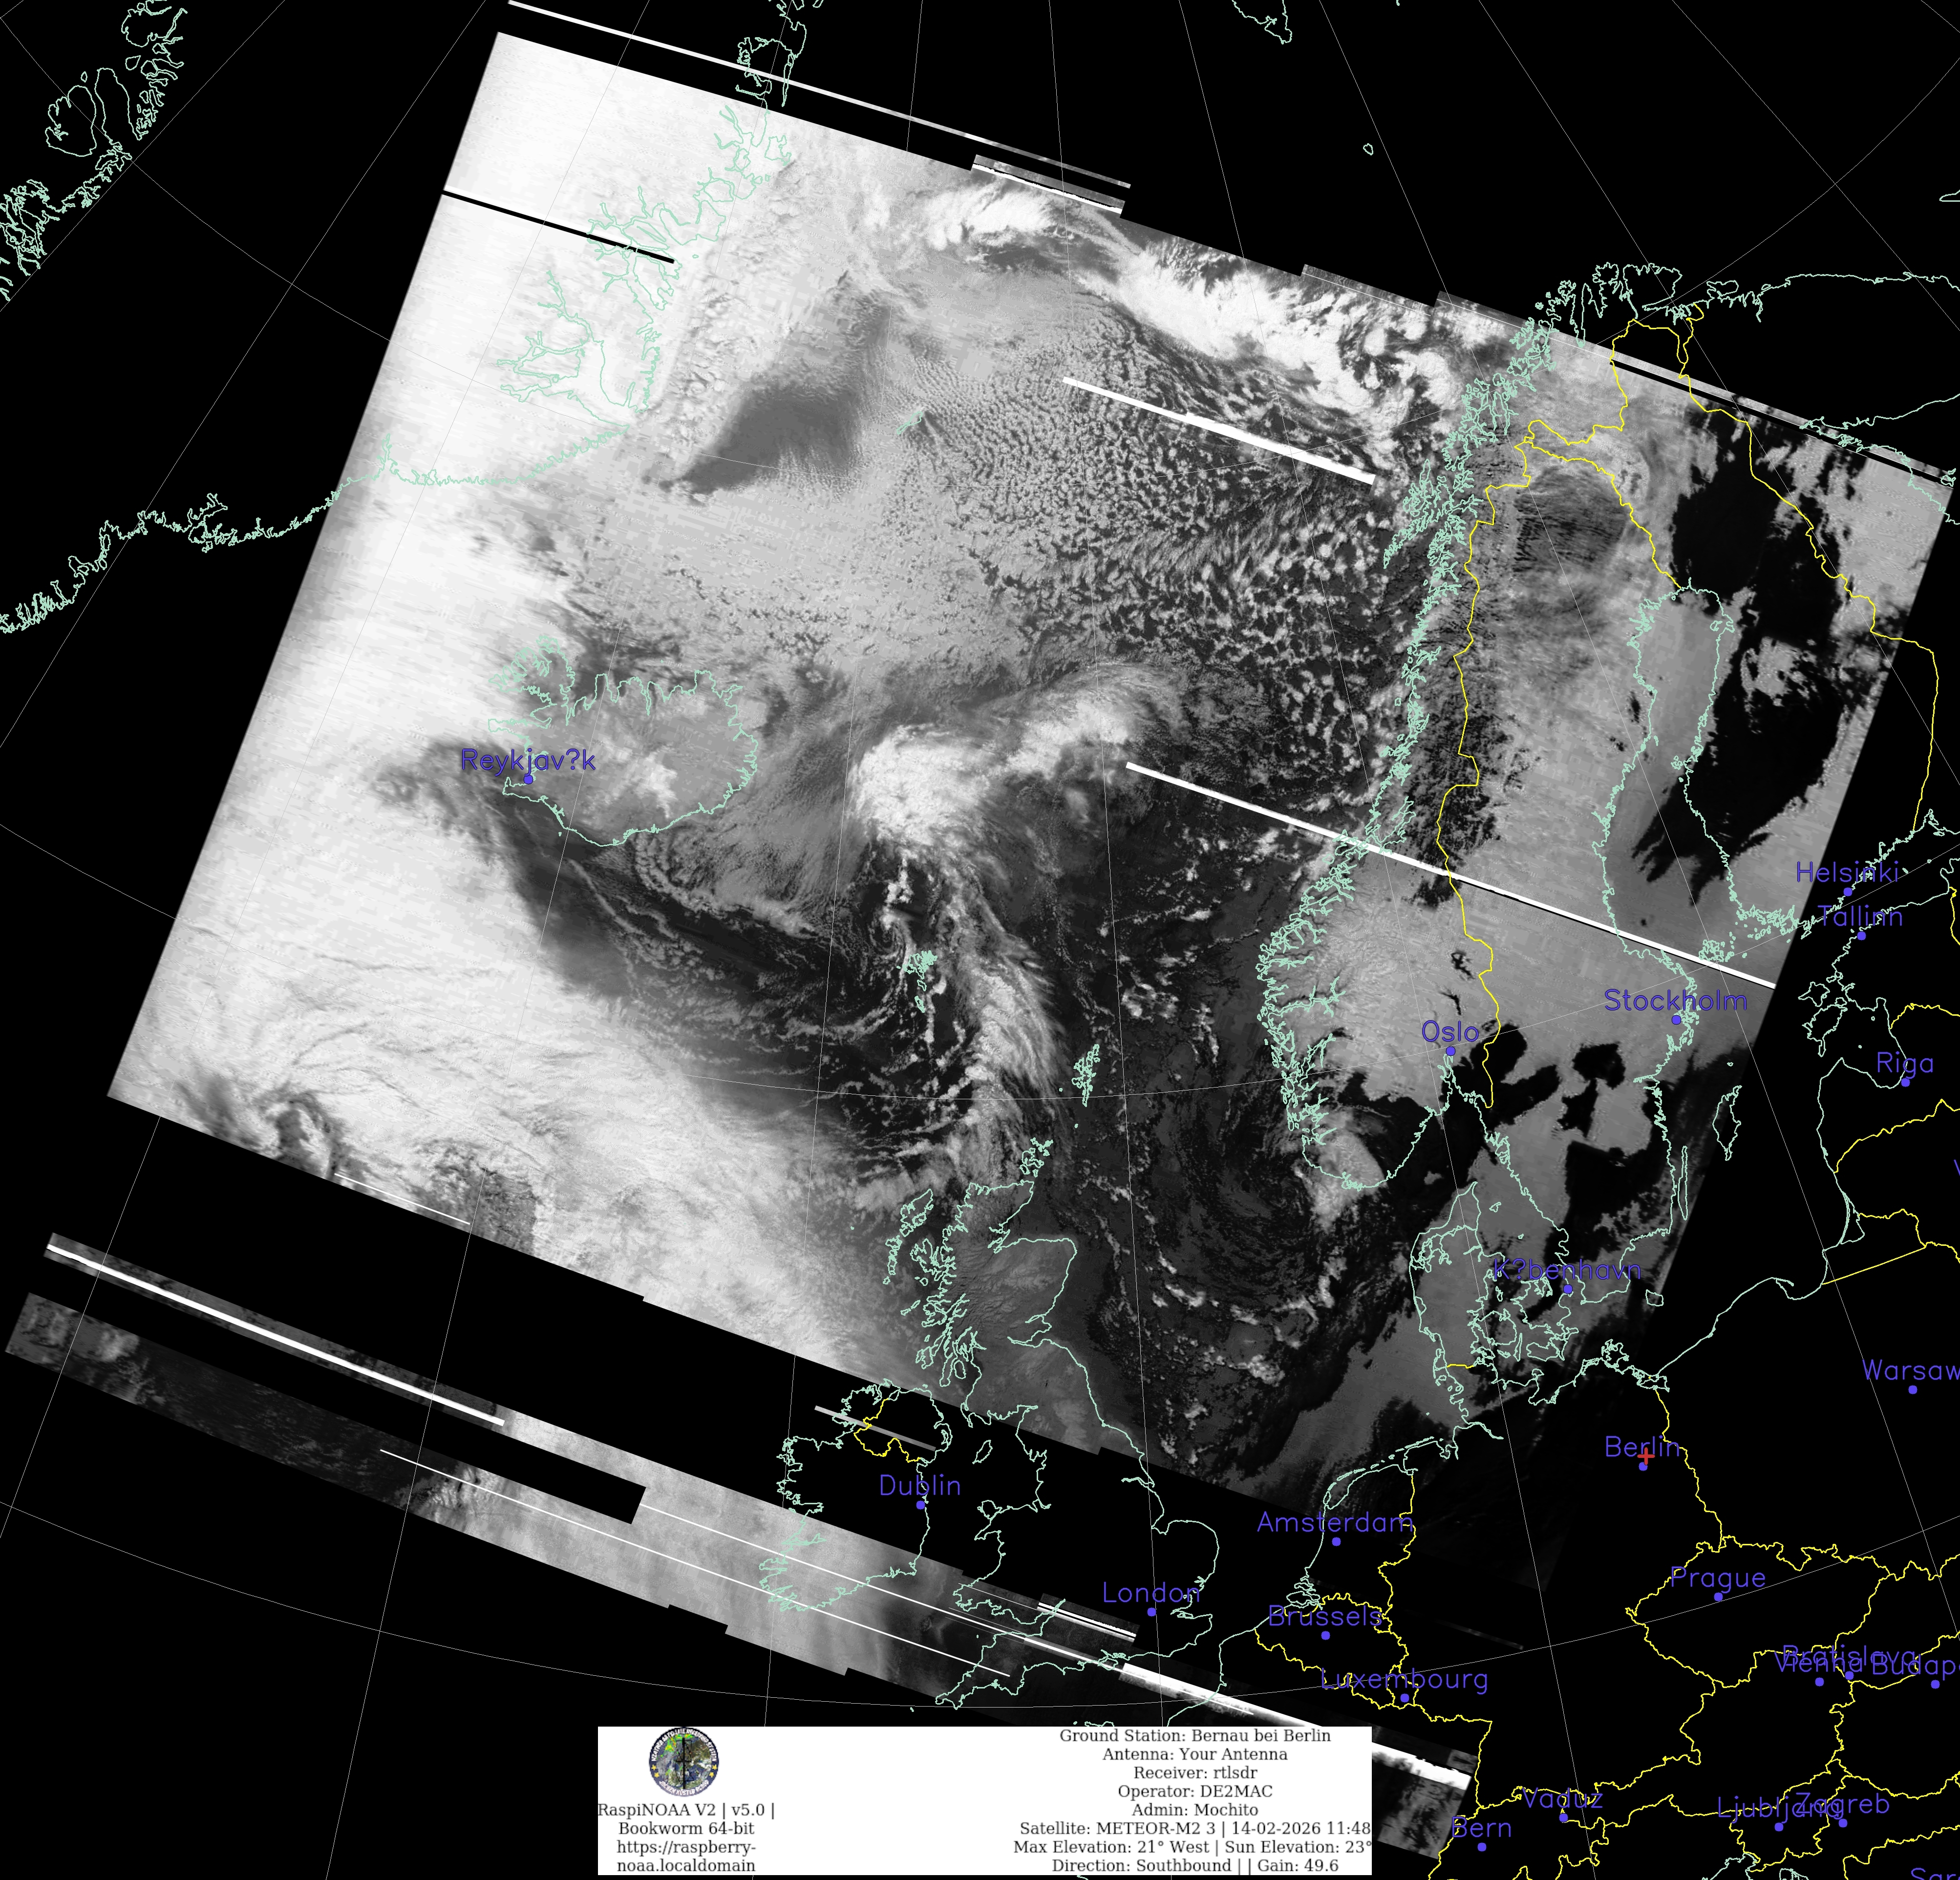Click the Helsinki city label
The width and height of the screenshot is (1960, 1880).
(1846, 872)
